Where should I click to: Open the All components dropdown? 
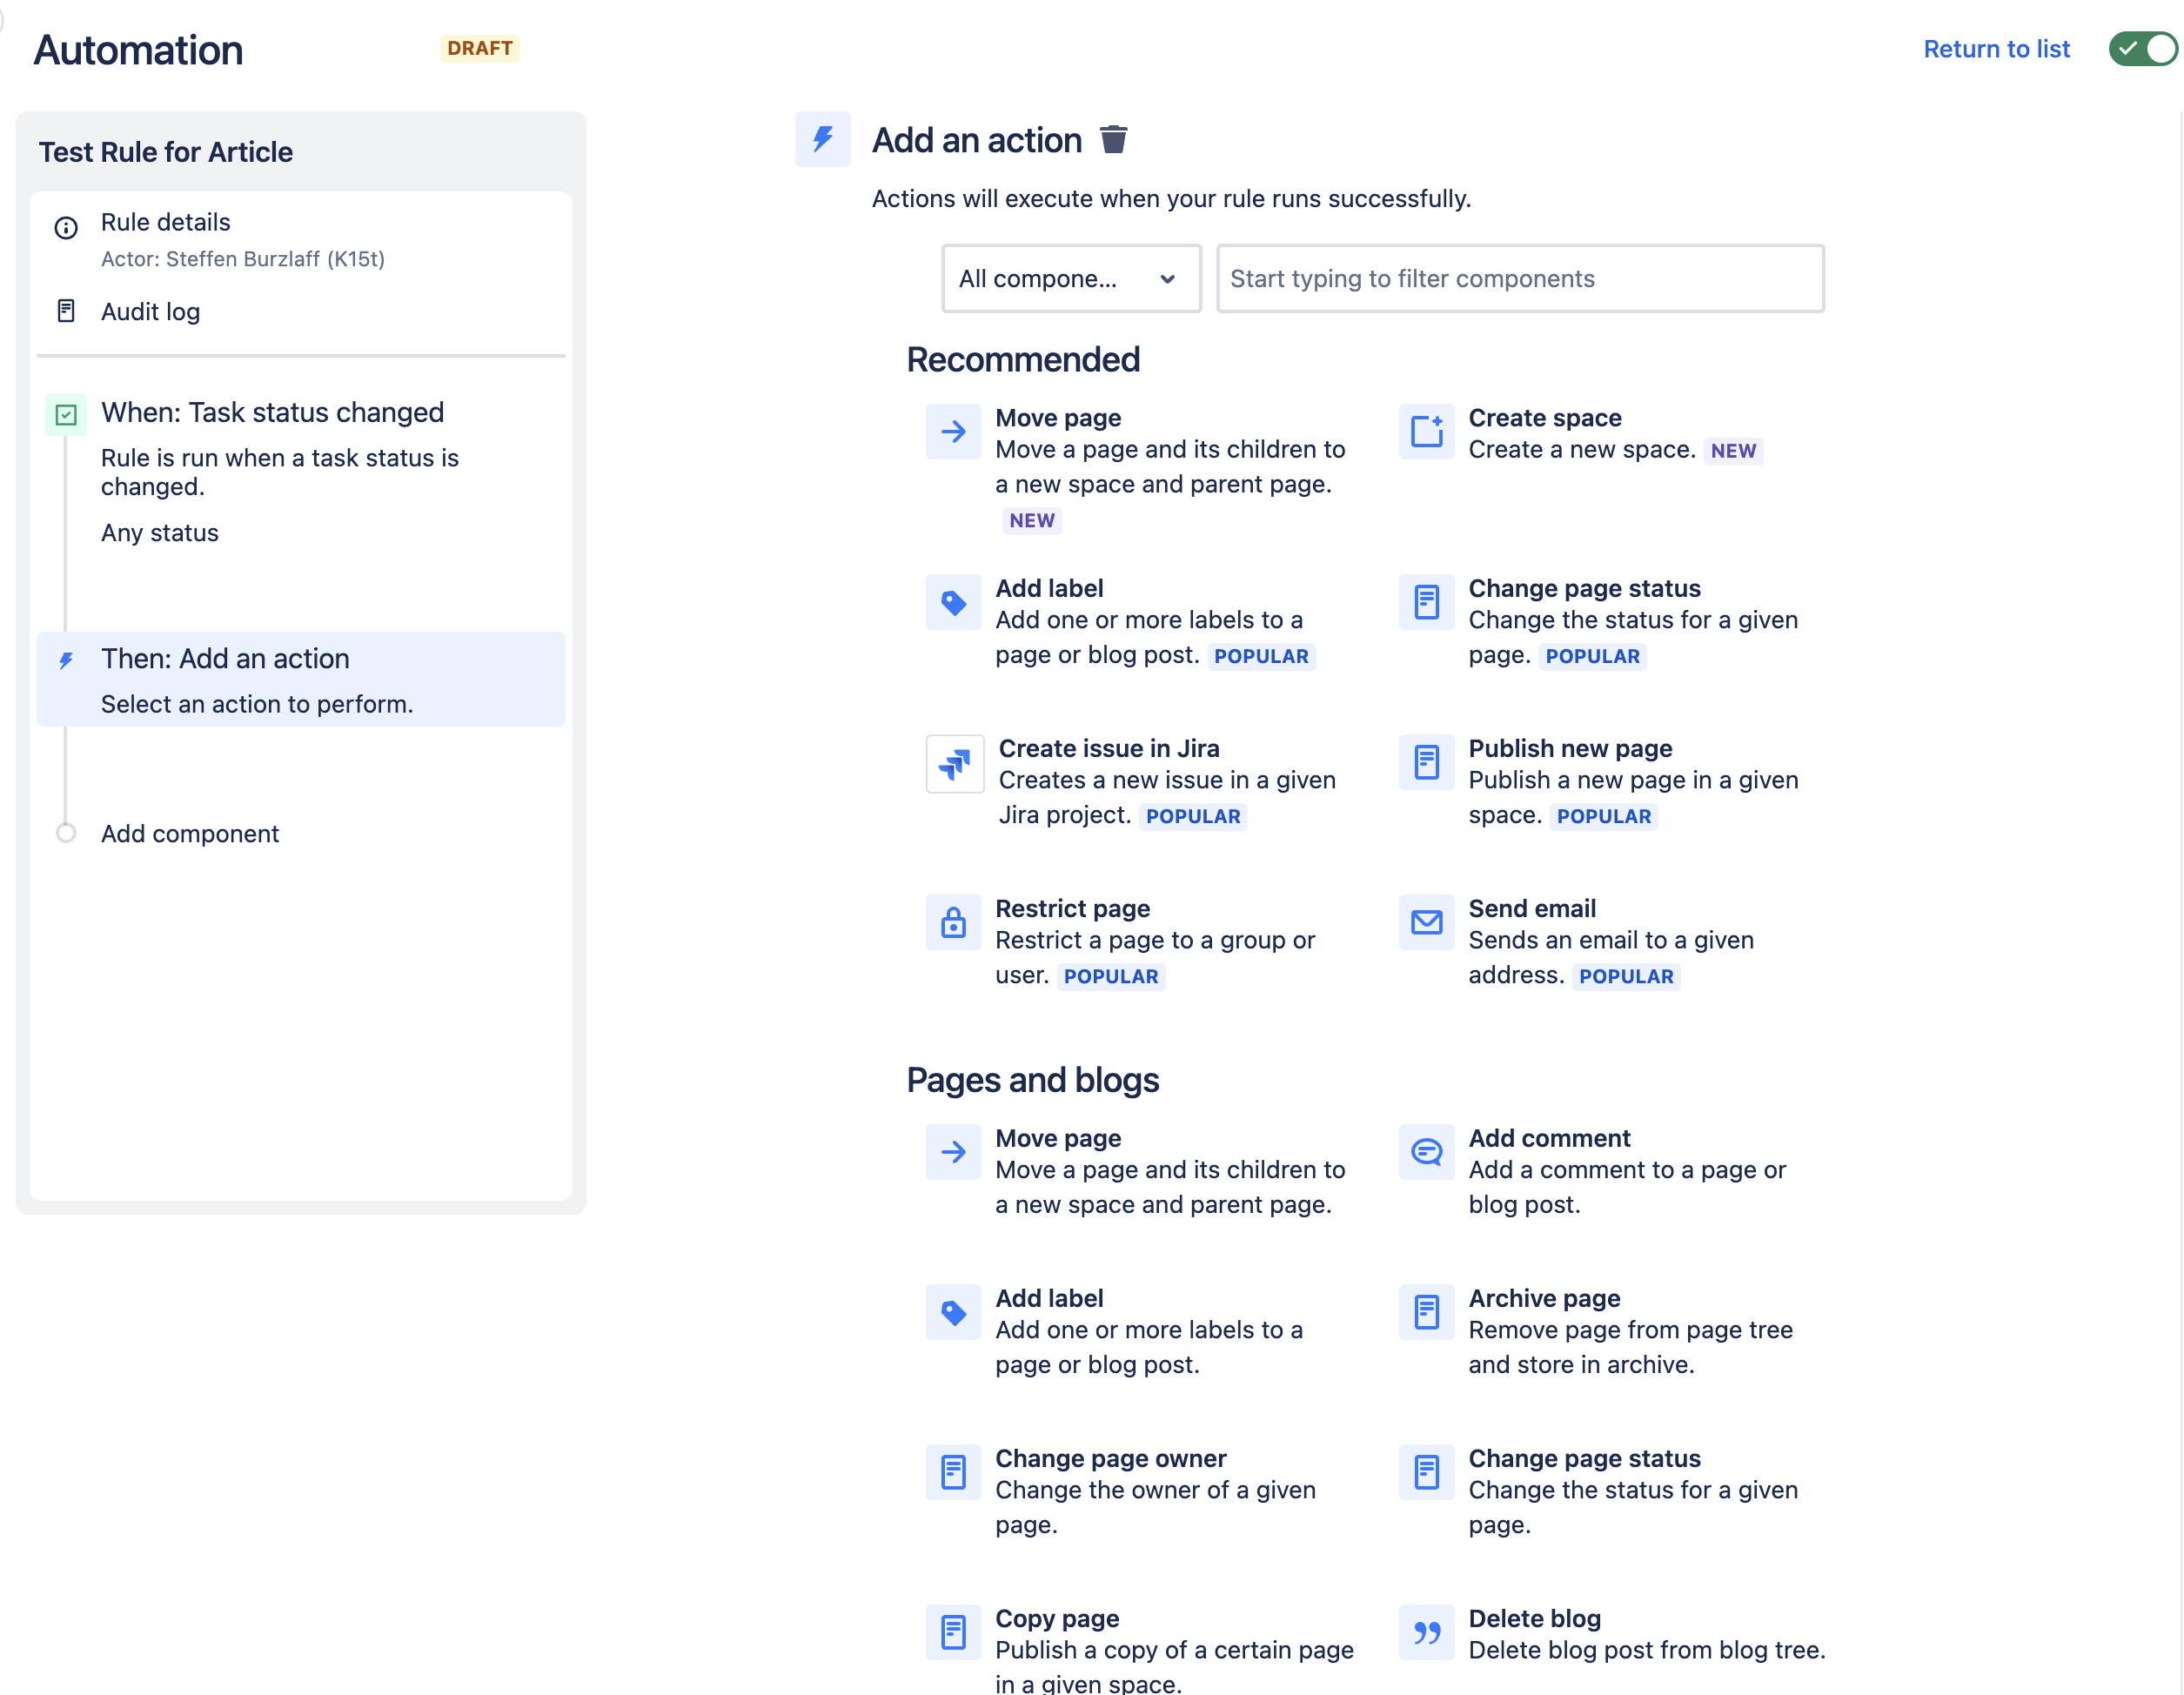1070,278
